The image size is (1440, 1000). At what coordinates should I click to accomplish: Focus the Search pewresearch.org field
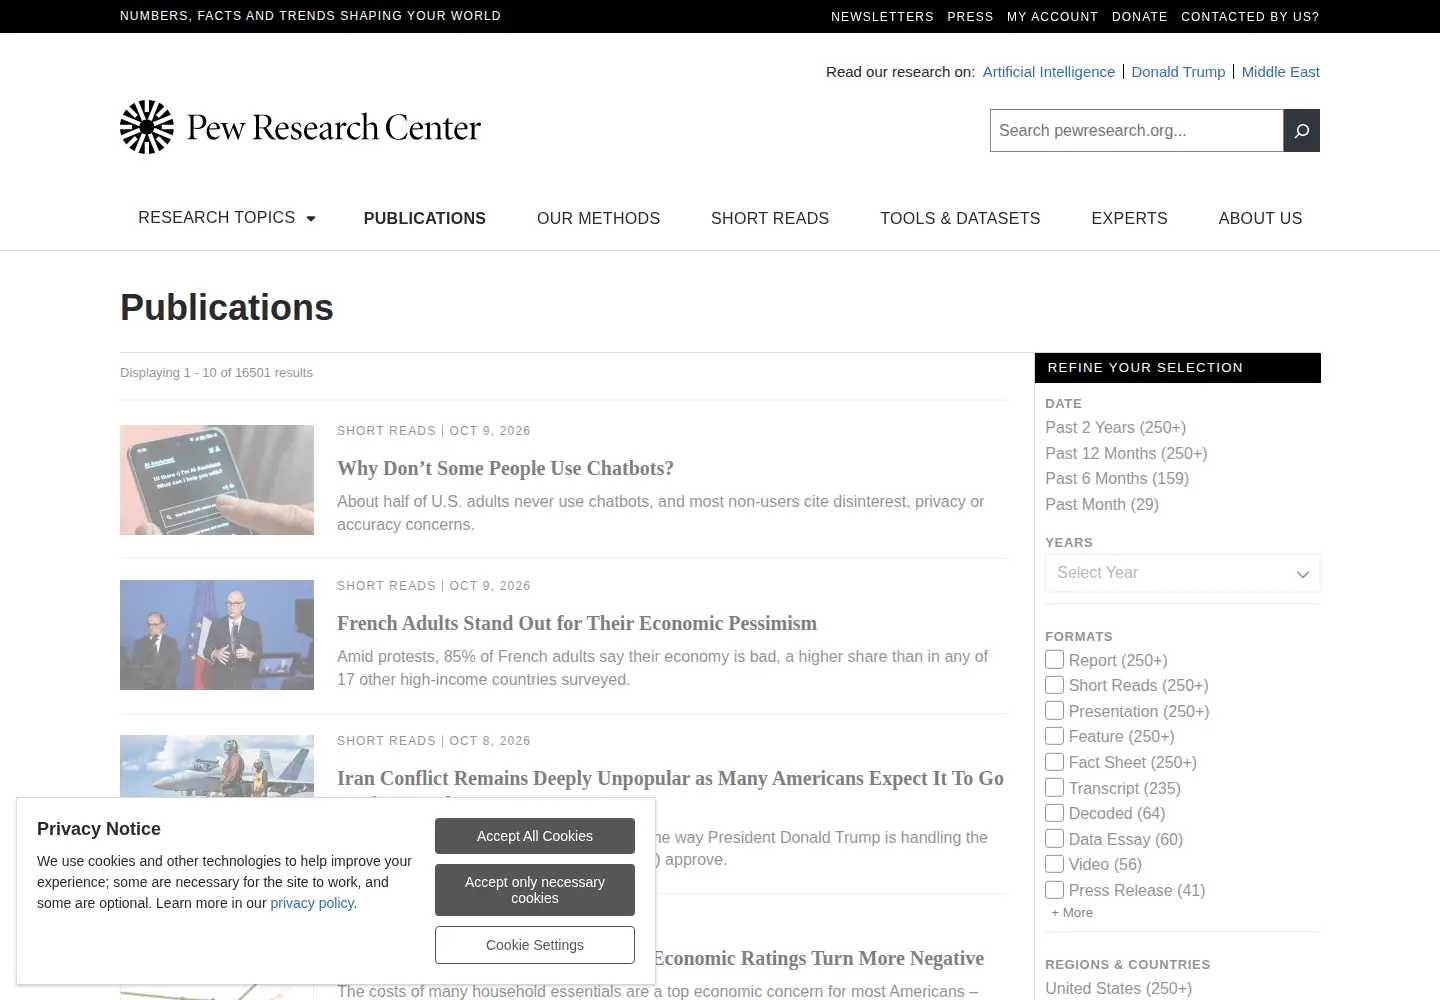pos(1136,131)
